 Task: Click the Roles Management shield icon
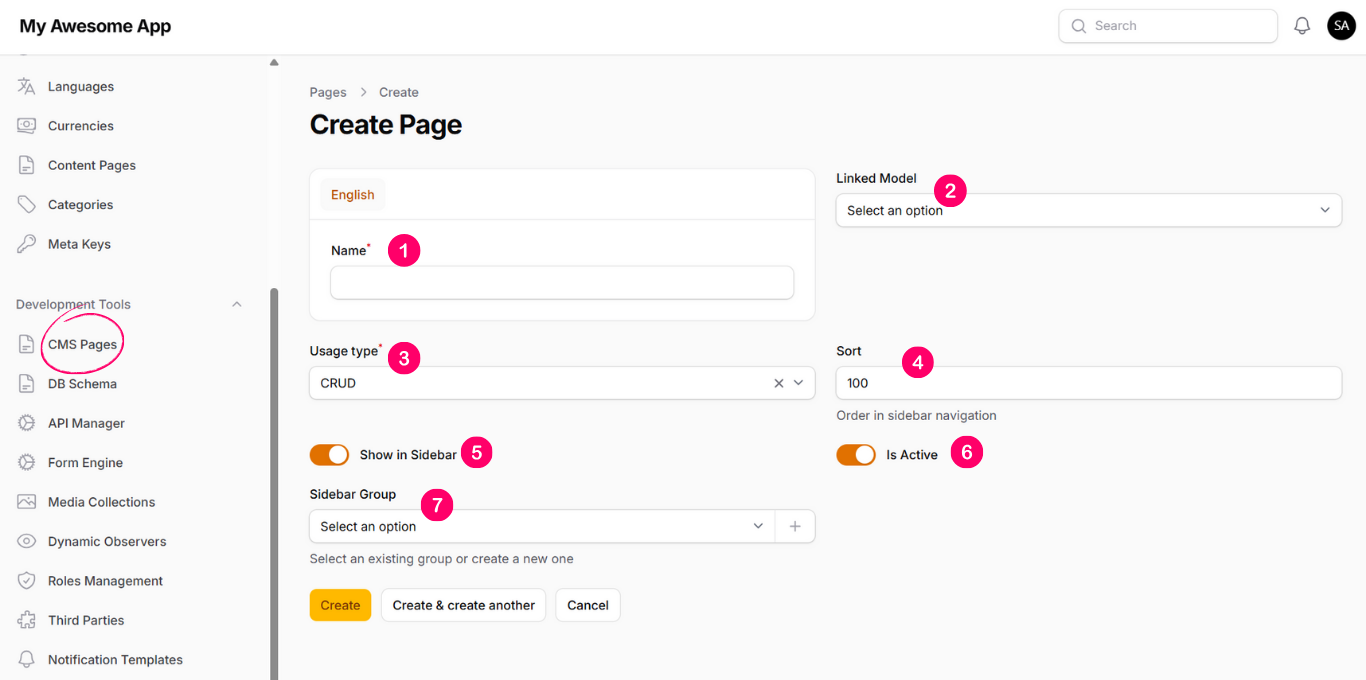[27, 581]
